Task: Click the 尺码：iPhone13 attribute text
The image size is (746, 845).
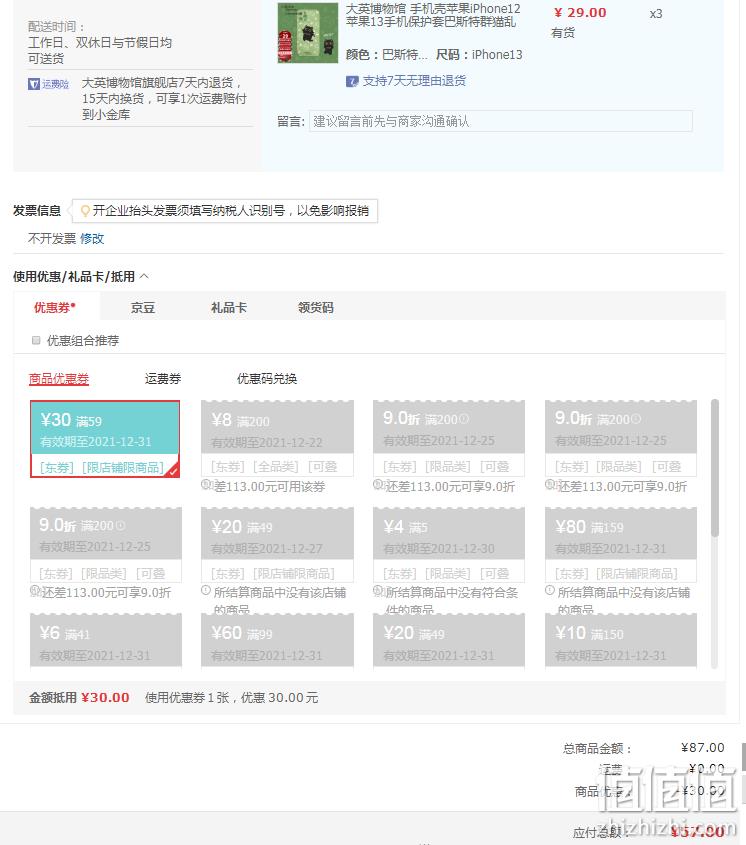Action: (479, 54)
